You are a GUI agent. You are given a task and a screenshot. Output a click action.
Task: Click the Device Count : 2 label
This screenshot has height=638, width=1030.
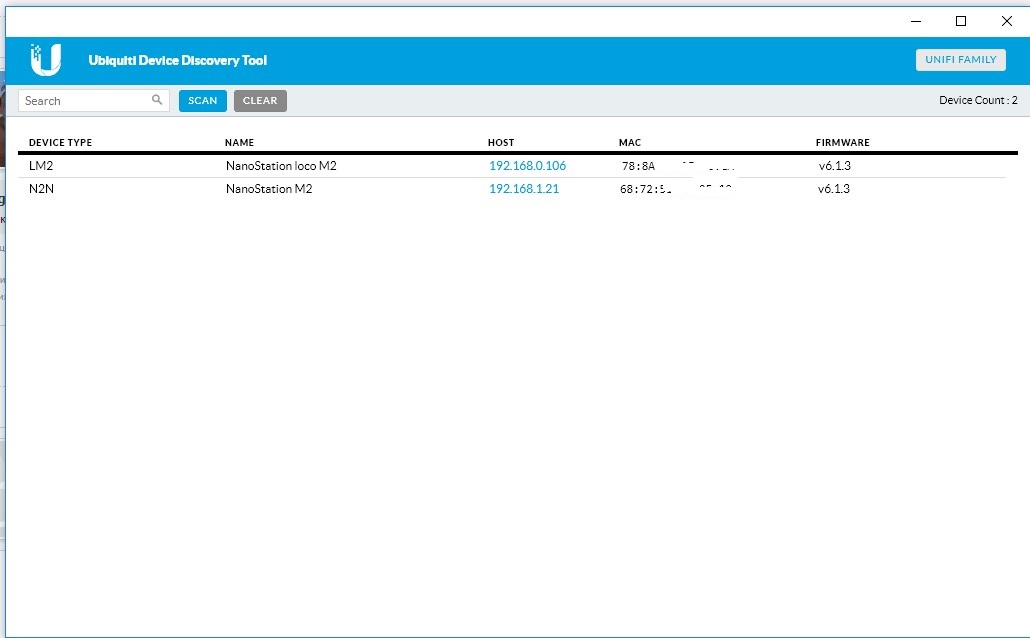tap(978, 100)
